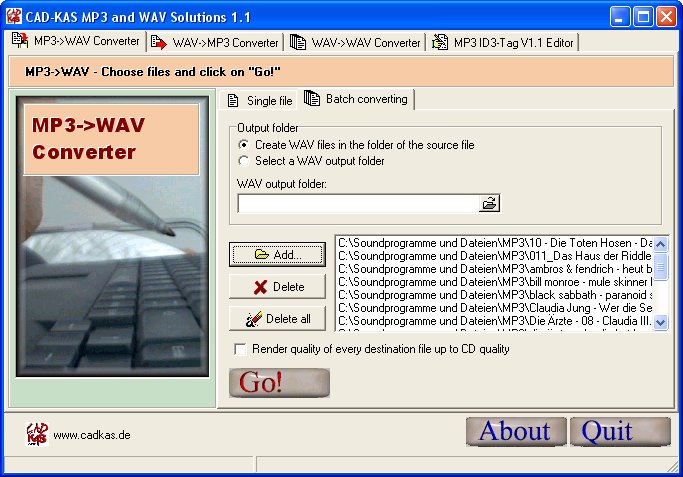683x477 pixels.
Task: Click the MP3 ID3-Tag Editor tab icon
Action: pos(439,42)
